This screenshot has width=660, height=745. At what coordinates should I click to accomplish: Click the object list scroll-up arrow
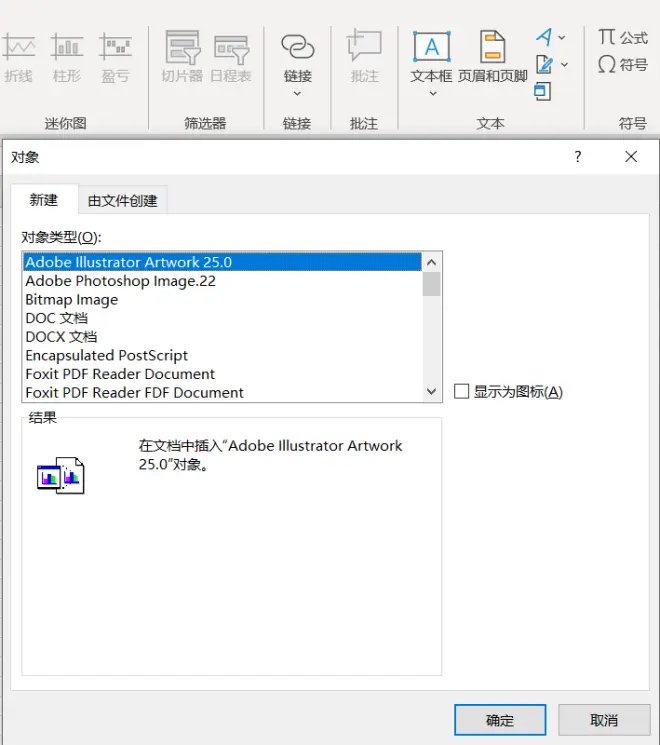pos(431,262)
